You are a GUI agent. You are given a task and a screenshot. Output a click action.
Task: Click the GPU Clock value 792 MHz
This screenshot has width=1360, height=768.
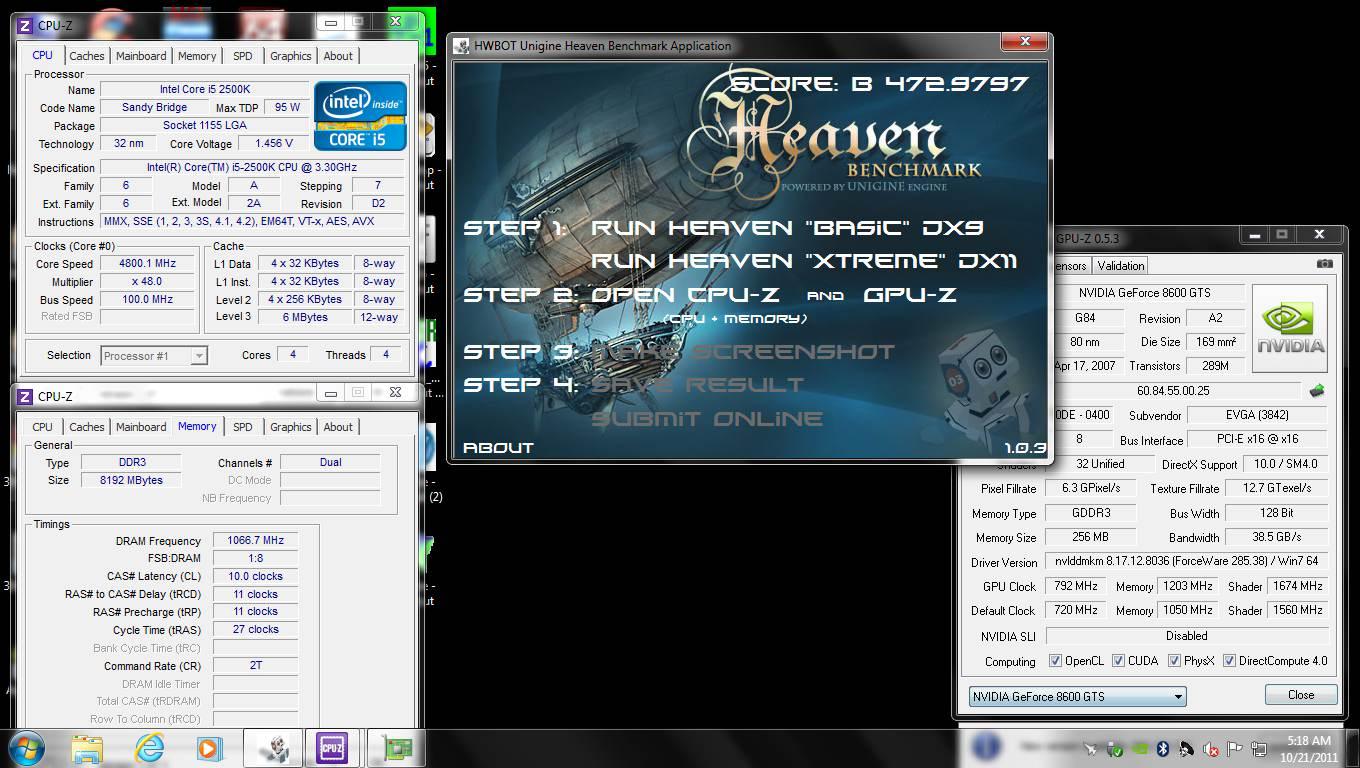pos(1075,586)
